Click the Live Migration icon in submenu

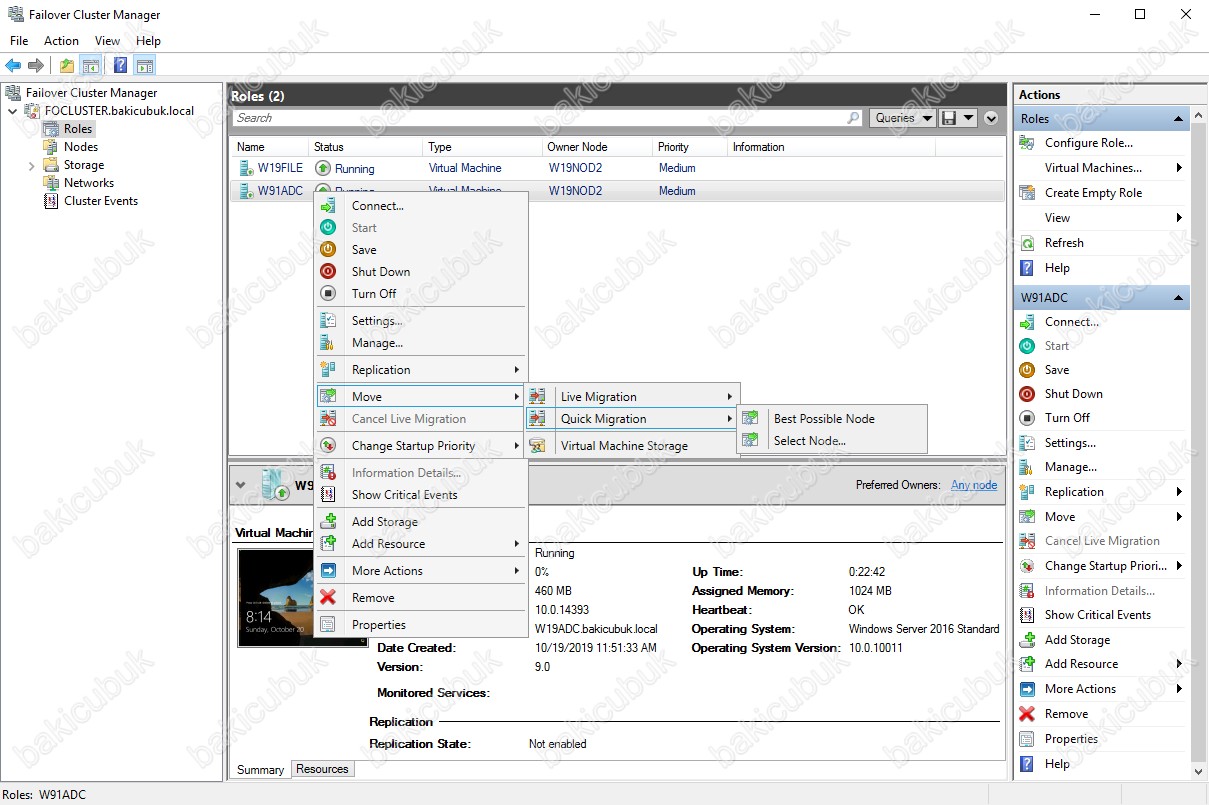click(538, 397)
